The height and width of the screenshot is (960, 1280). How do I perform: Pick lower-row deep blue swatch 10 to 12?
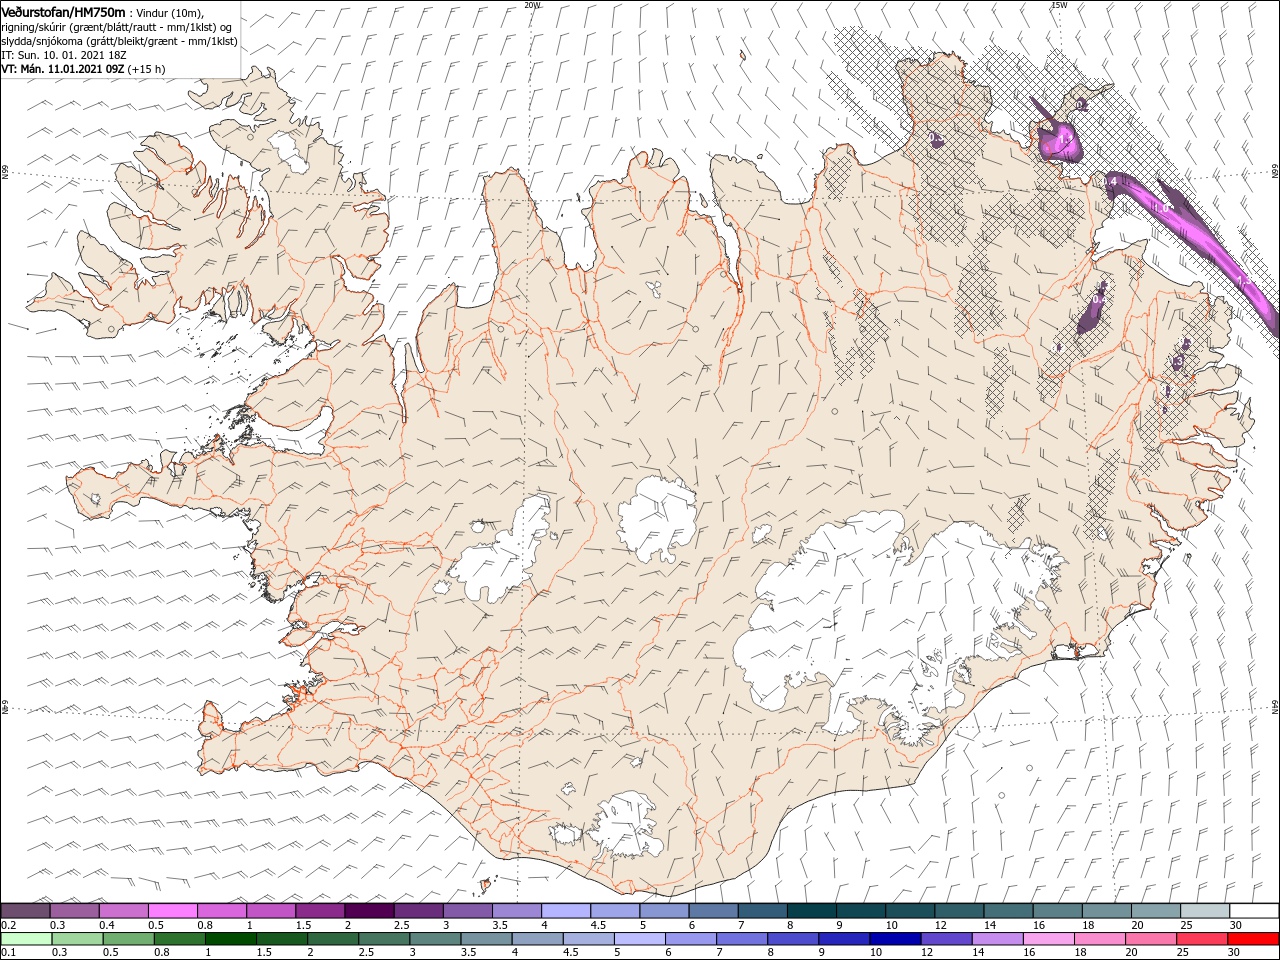click(x=895, y=939)
